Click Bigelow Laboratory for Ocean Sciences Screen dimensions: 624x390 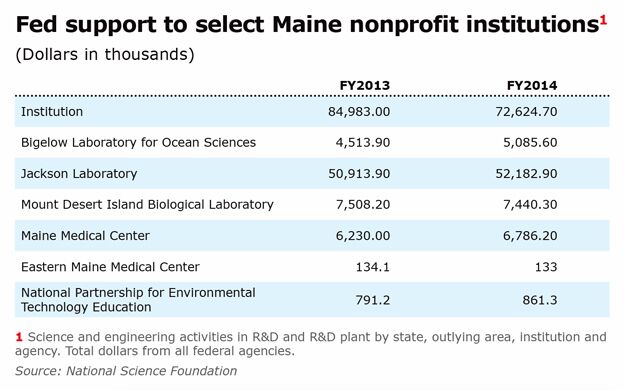tap(138, 142)
